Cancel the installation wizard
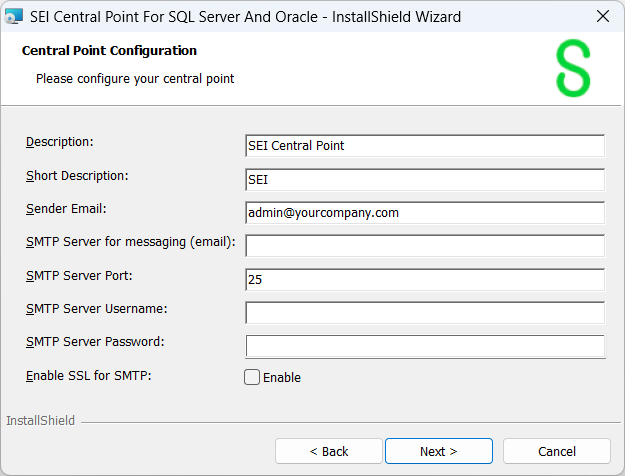The image size is (625, 476). 557,451
